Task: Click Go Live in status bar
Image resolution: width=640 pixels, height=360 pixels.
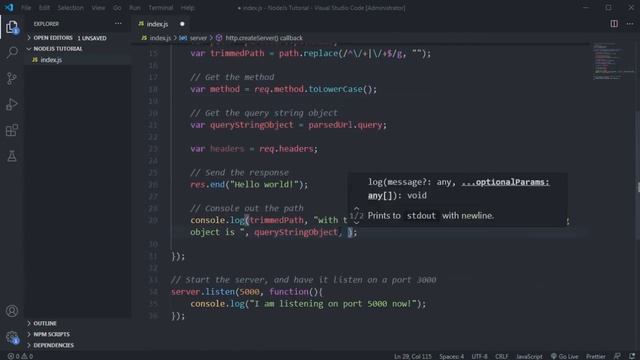Action: [x=564, y=356]
